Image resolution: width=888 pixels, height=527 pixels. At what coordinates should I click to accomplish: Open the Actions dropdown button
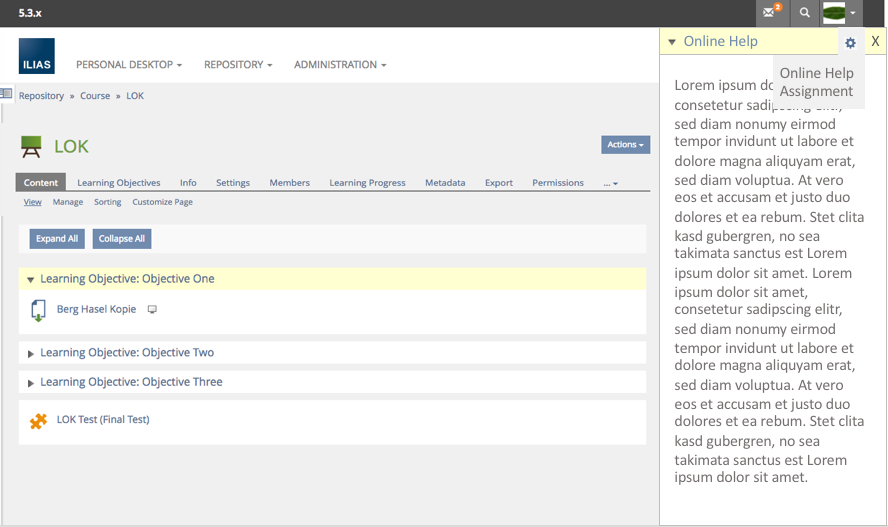tap(625, 145)
